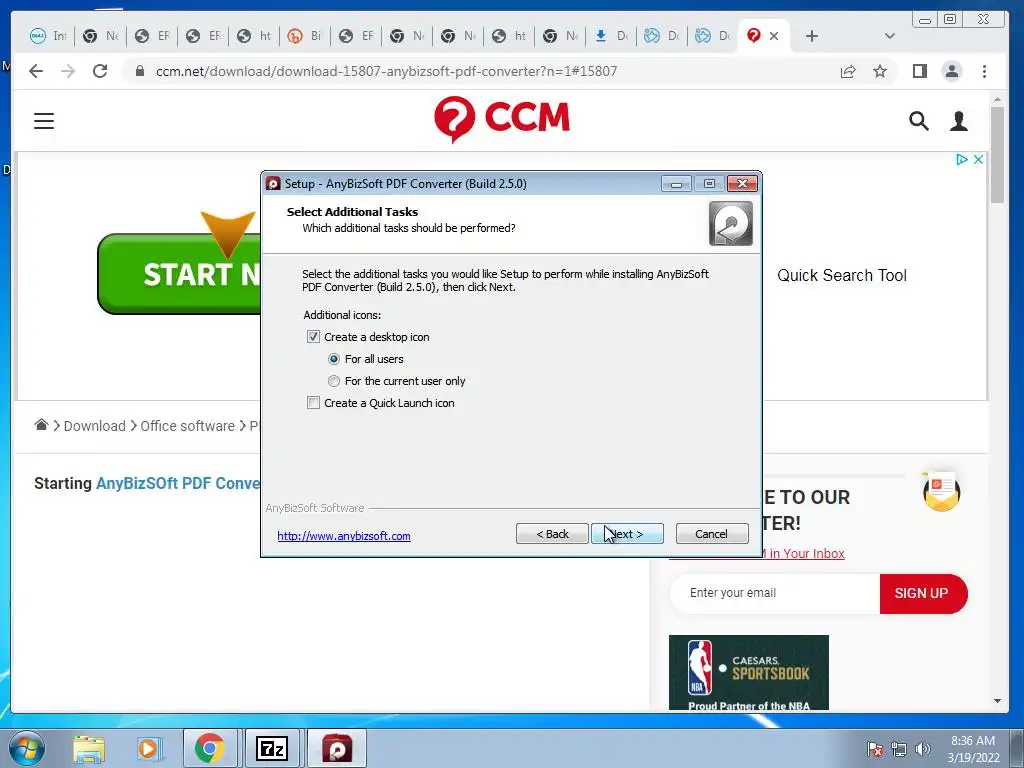Viewport: 1024px width, 768px height.
Task: Click the network tray icon
Action: coord(899,749)
